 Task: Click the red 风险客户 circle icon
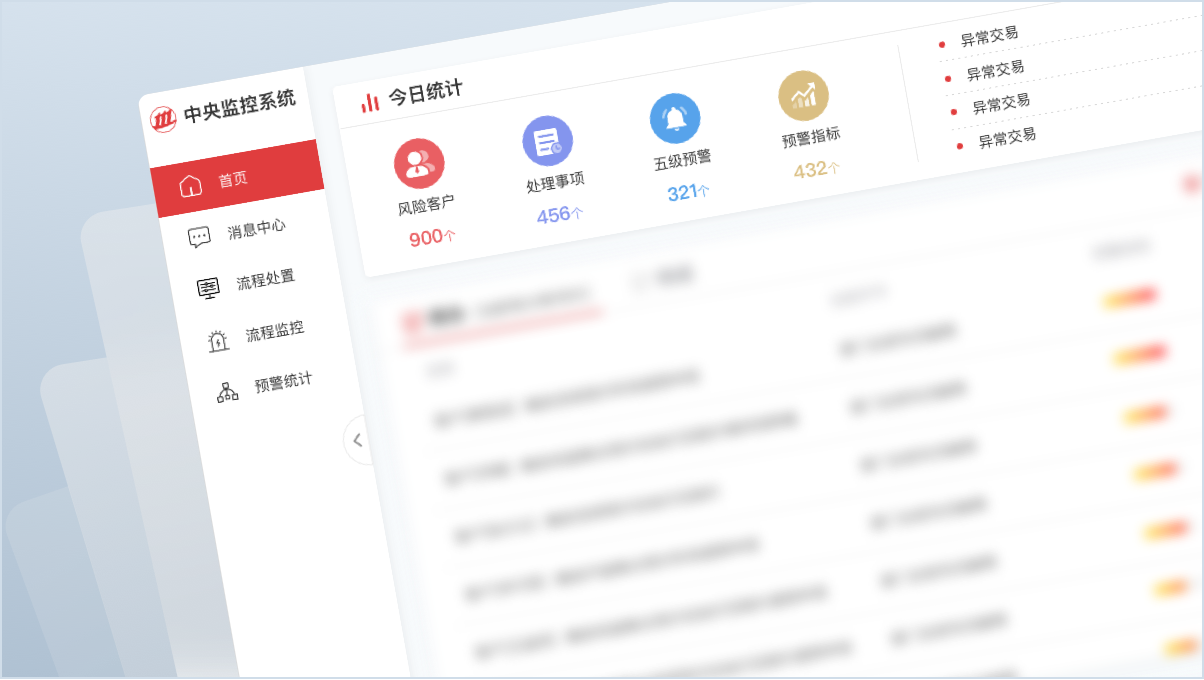click(x=419, y=164)
